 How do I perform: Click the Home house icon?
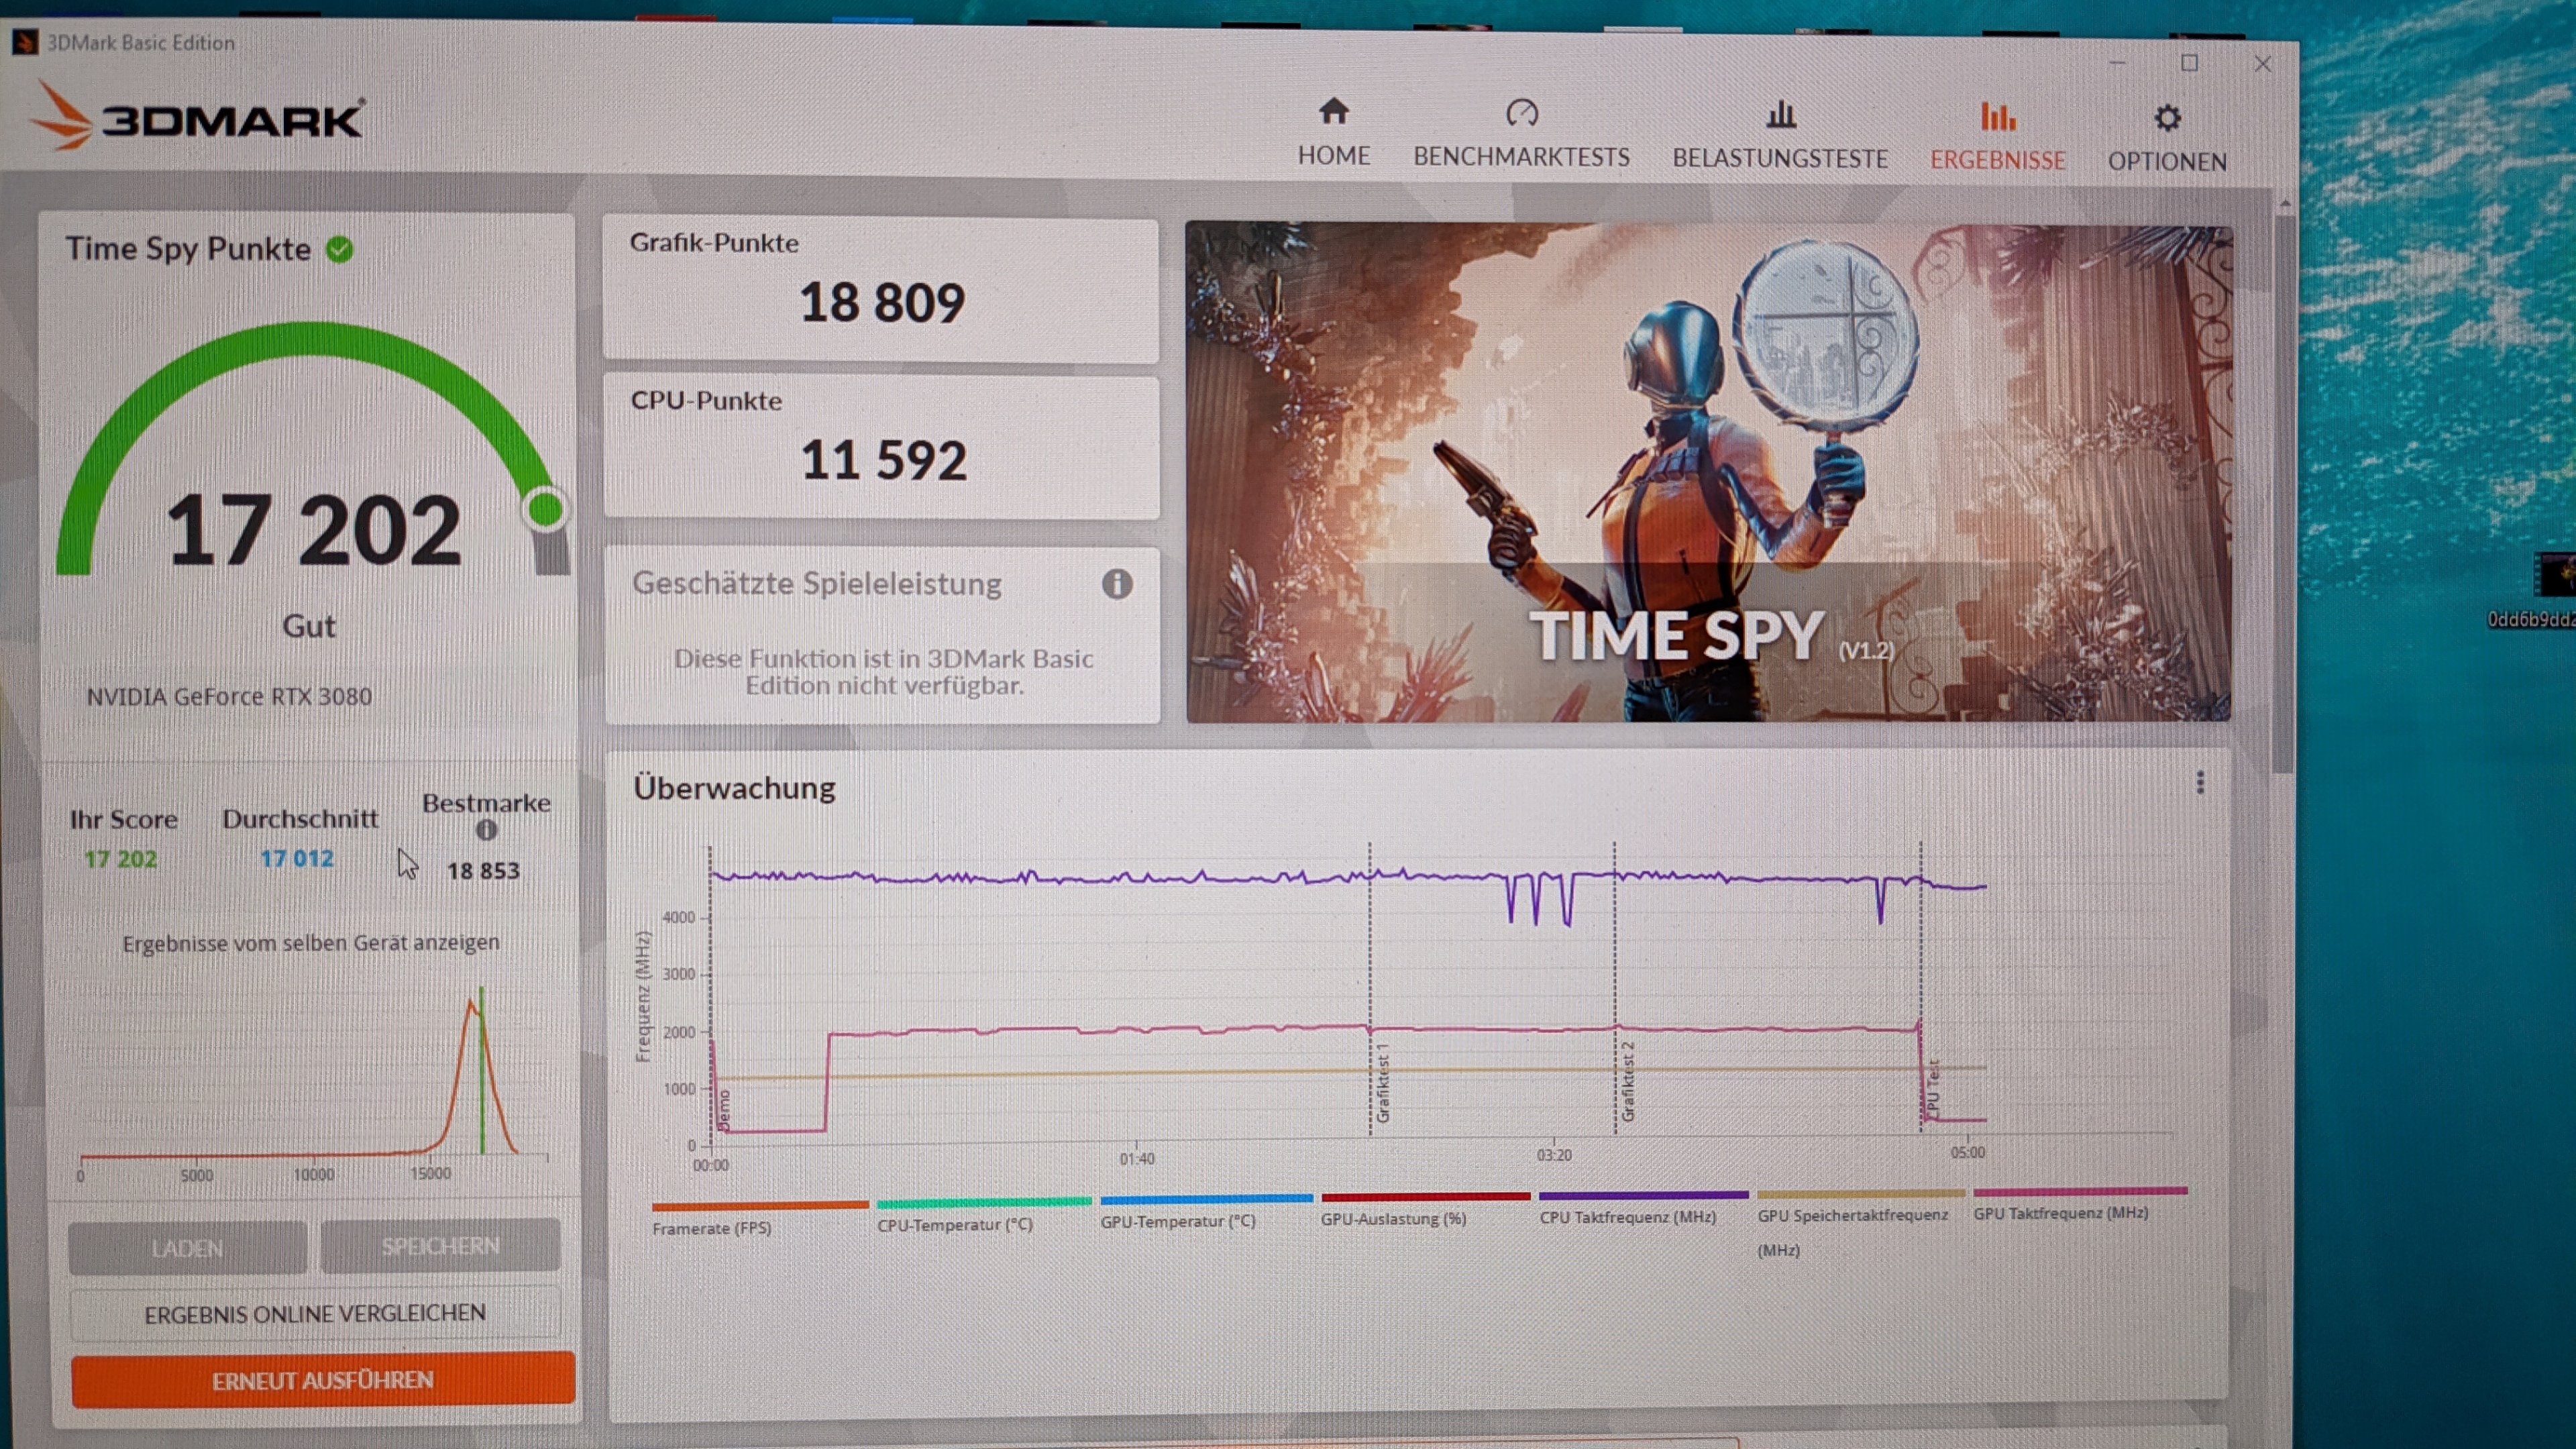[1333, 112]
